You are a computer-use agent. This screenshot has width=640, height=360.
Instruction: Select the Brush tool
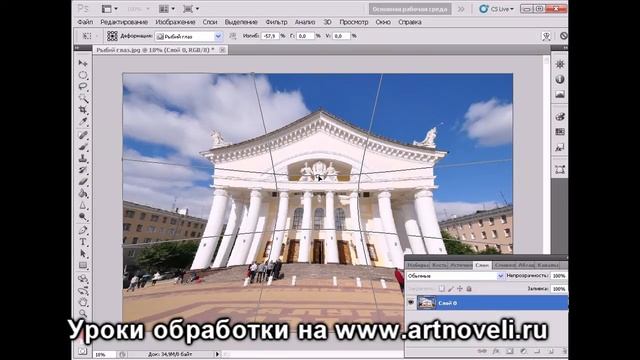click(x=83, y=147)
